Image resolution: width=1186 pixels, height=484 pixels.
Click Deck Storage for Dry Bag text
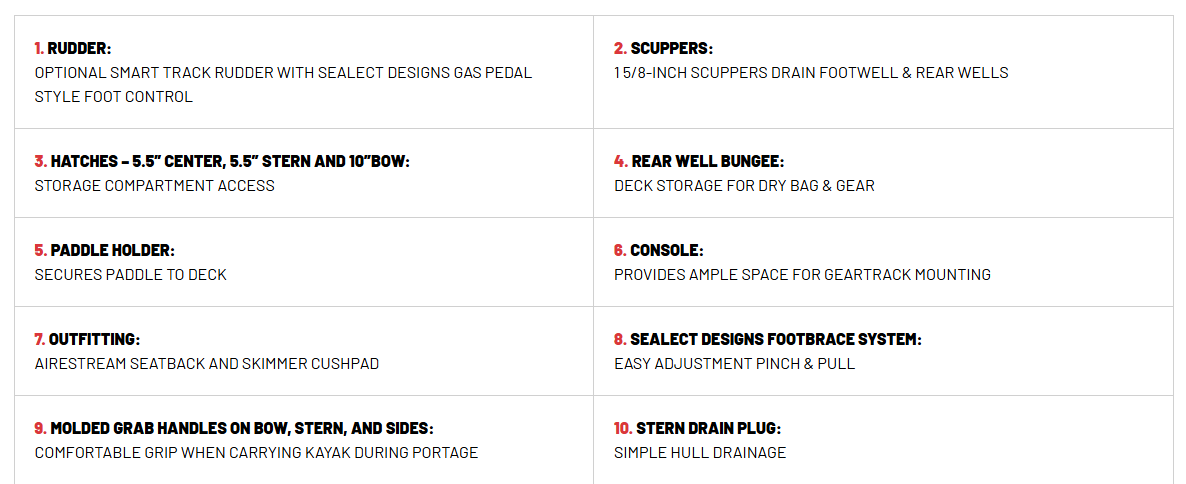click(x=744, y=186)
